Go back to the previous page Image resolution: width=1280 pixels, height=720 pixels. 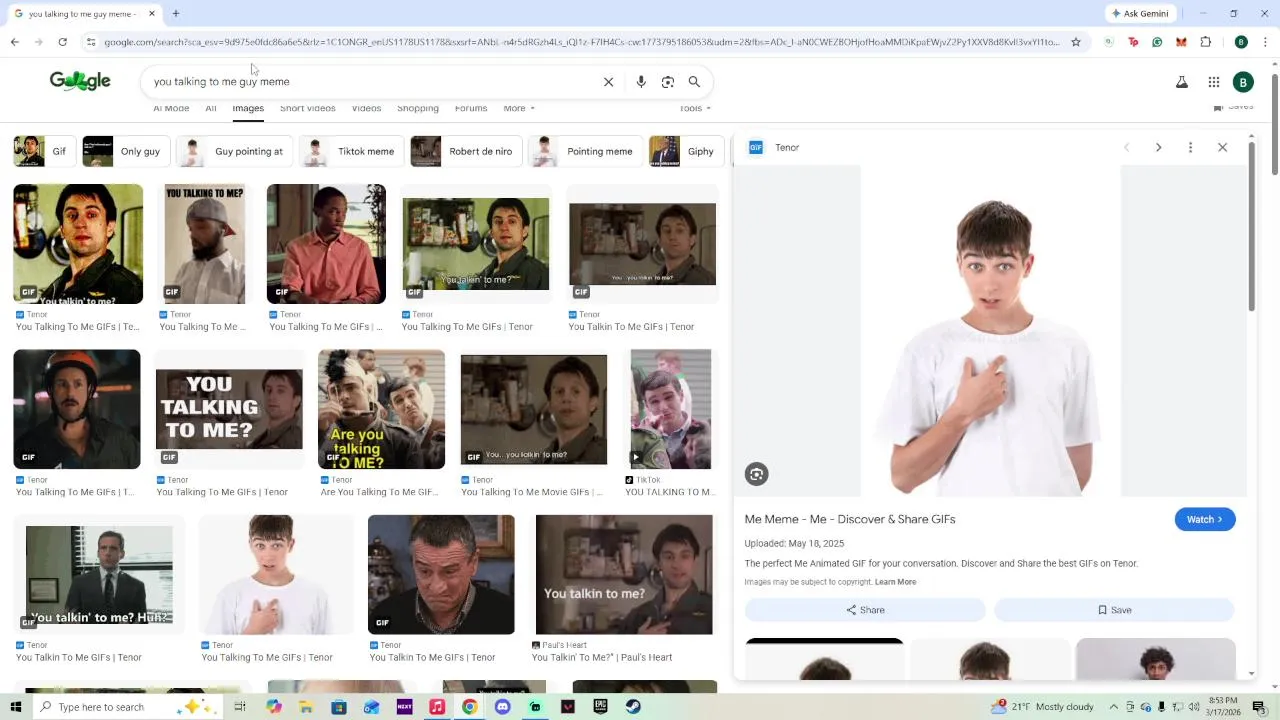point(14,42)
